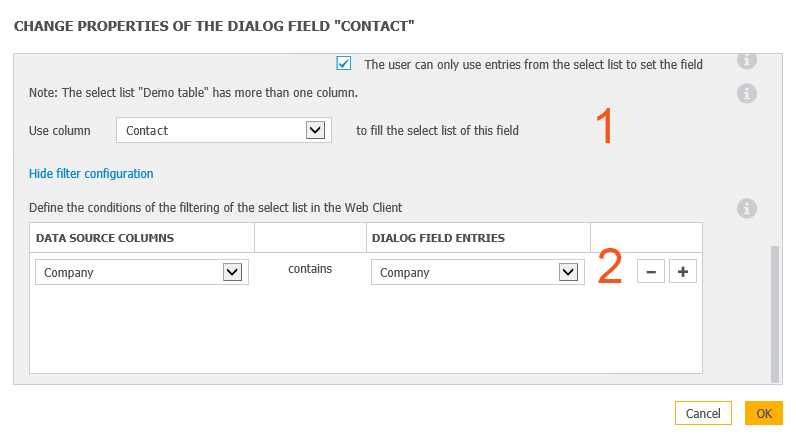Add filter row with plus button
The width and height of the screenshot is (796, 438).
click(683, 272)
